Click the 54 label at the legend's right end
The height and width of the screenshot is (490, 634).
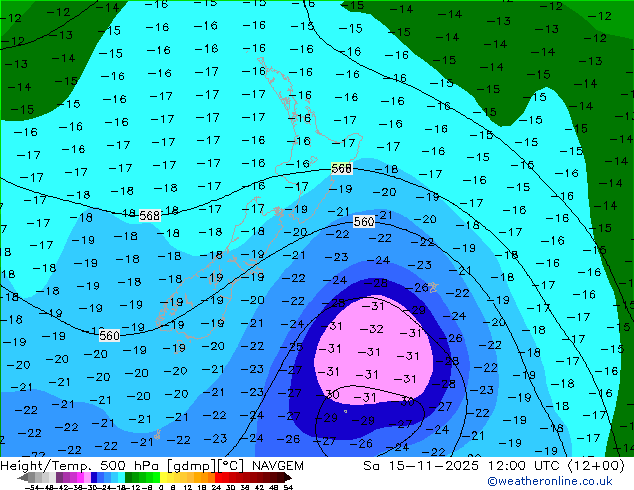(x=287, y=488)
